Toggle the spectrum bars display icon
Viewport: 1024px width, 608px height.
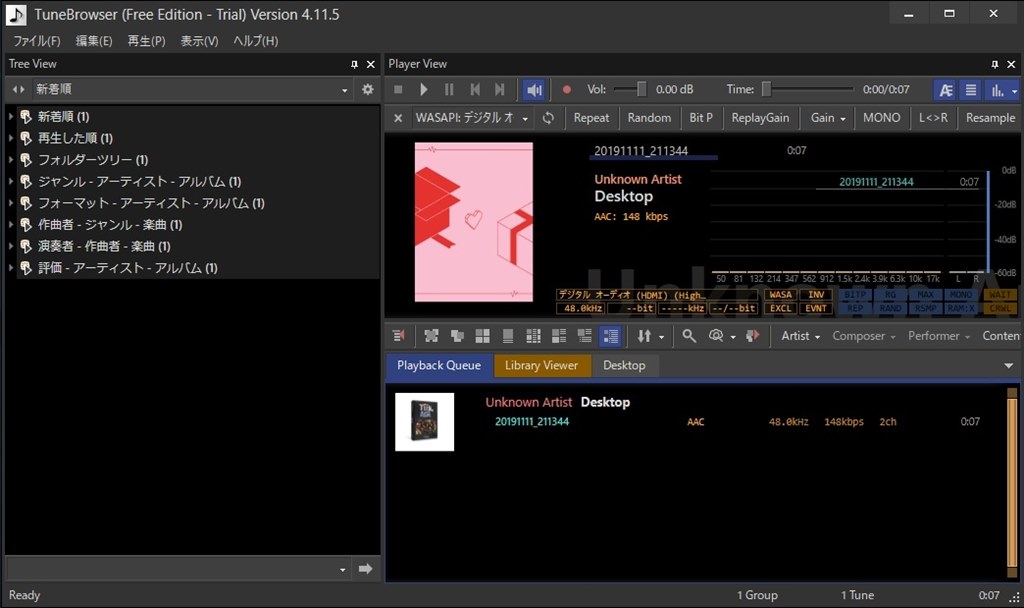pyautogui.click(x=997, y=90)
